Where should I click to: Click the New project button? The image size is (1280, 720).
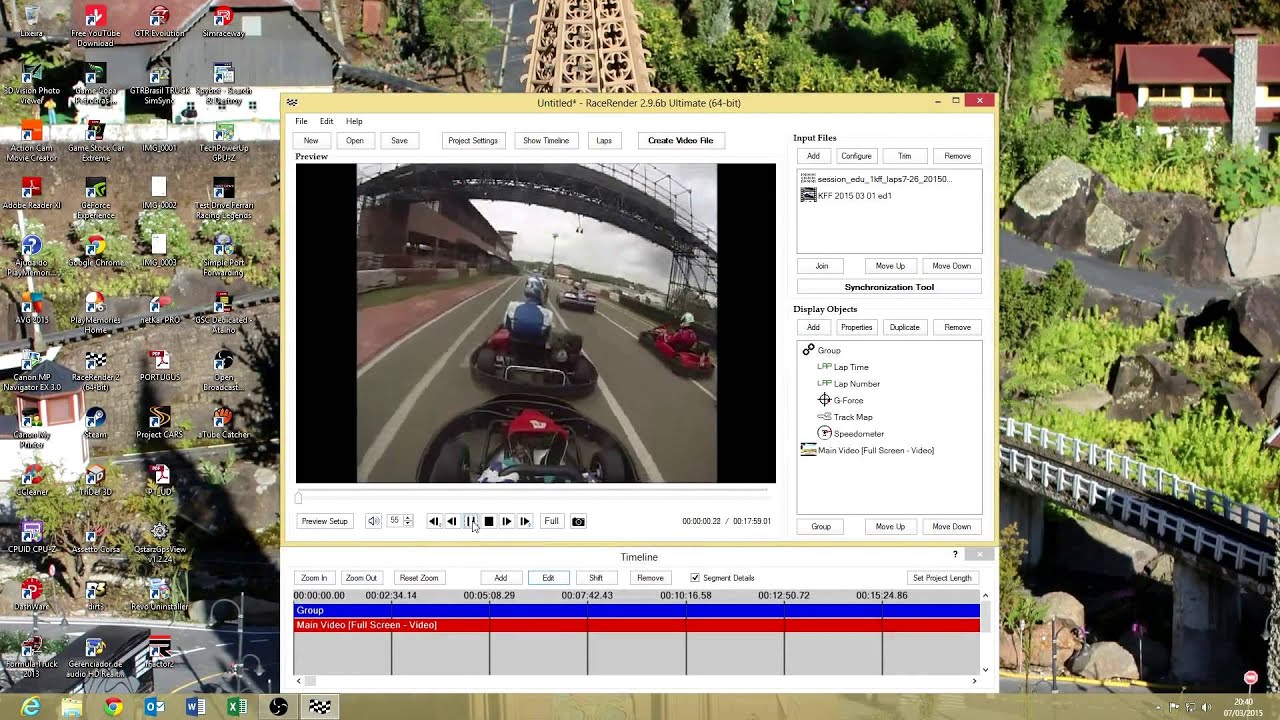[x=311, y=140]
